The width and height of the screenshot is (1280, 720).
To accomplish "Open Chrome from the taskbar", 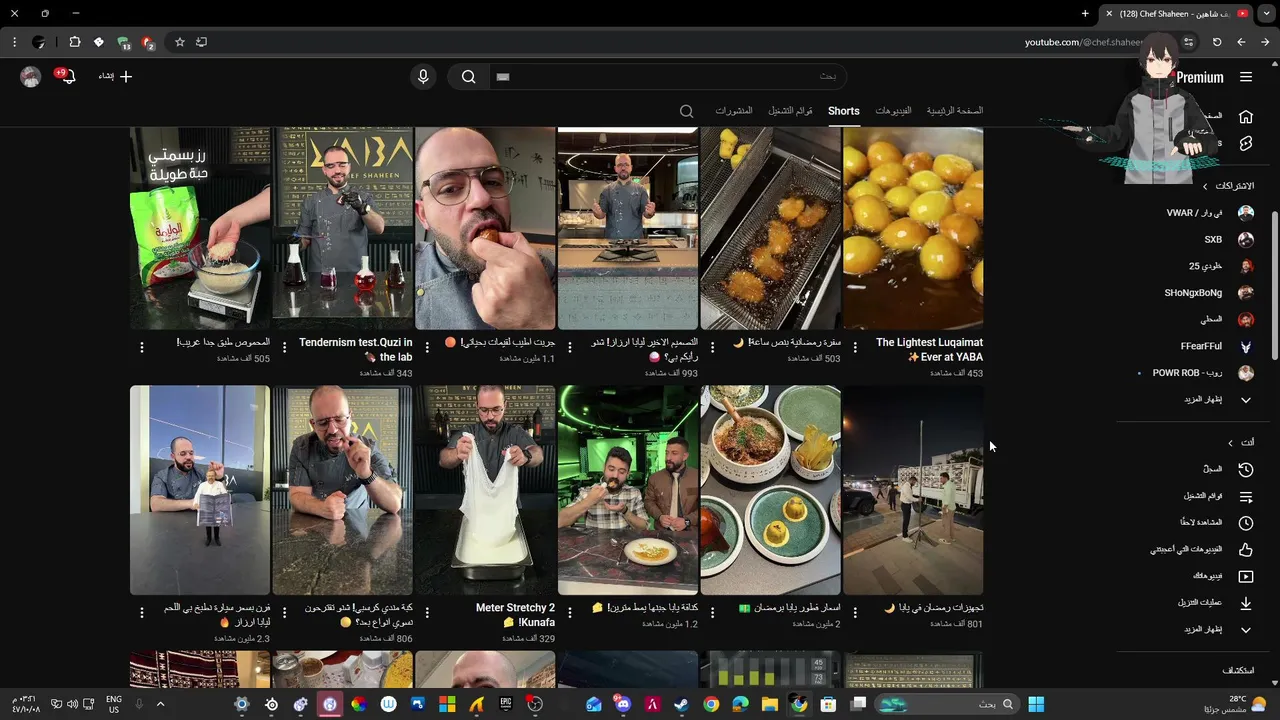I will tap(711, 704).
